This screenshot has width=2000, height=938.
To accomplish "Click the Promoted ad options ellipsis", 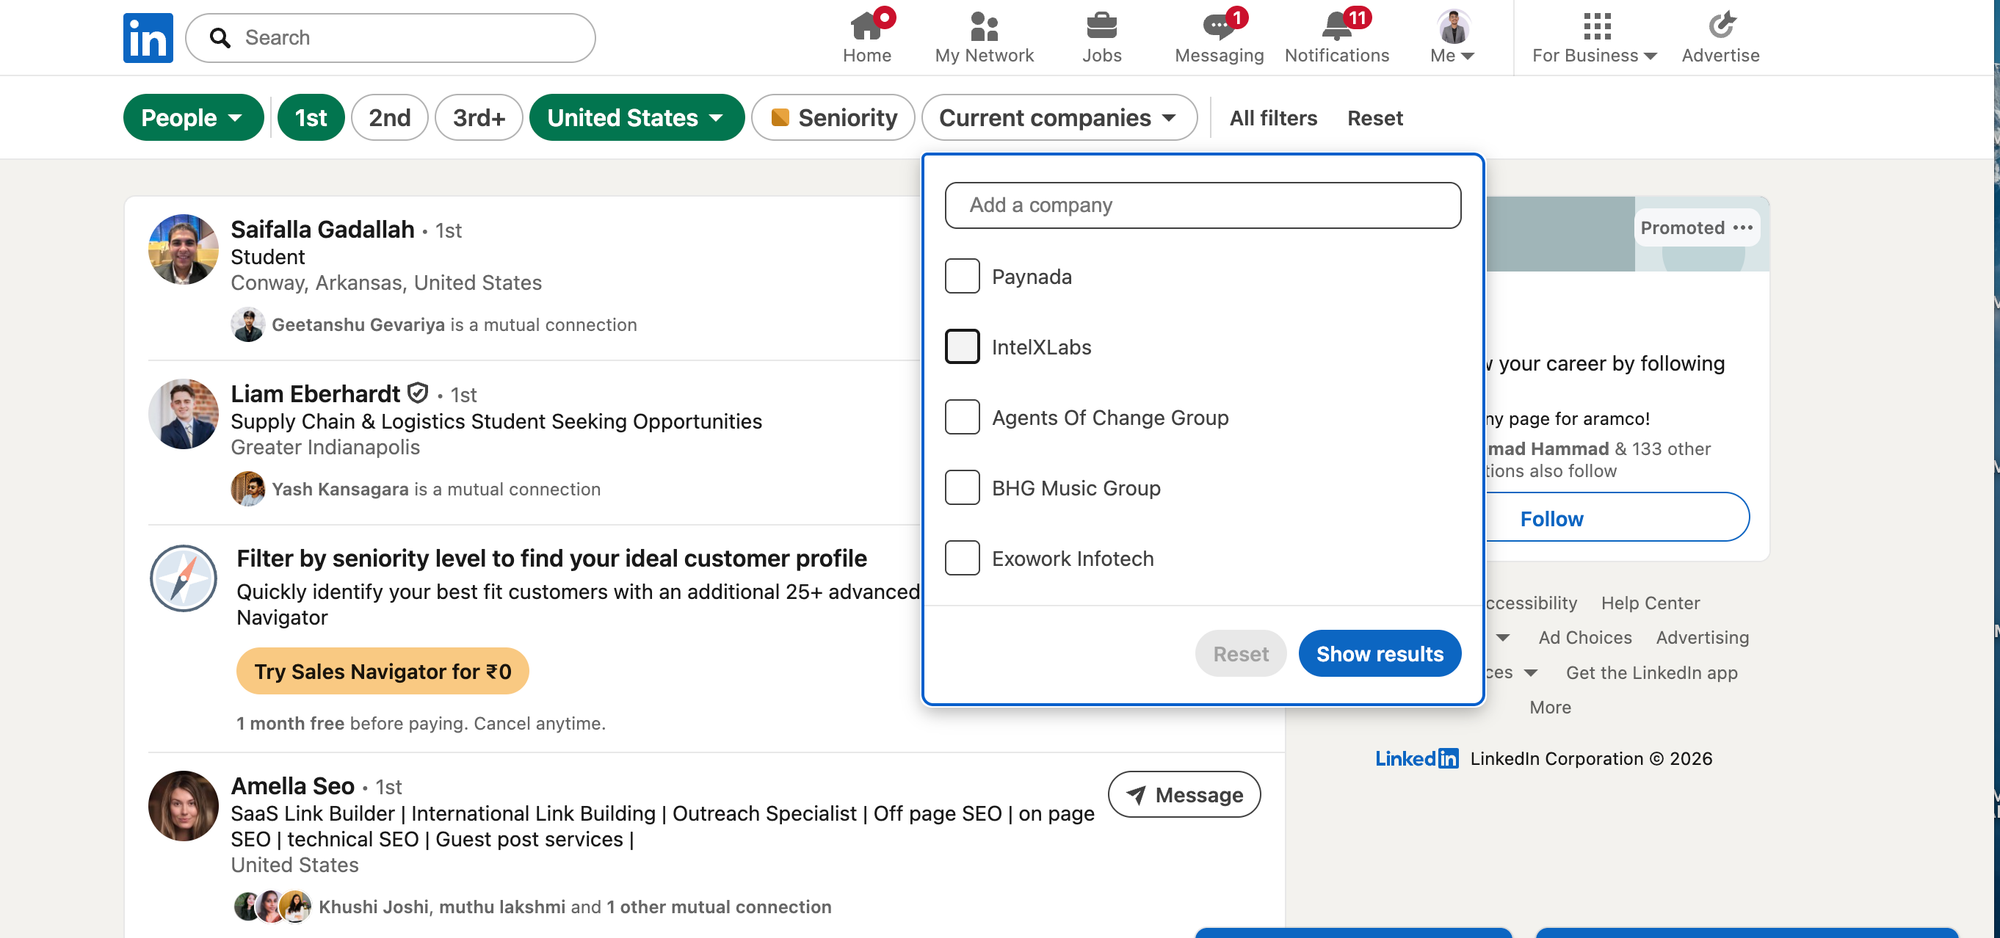I will pyautogui.click(x=1743, y=228).
